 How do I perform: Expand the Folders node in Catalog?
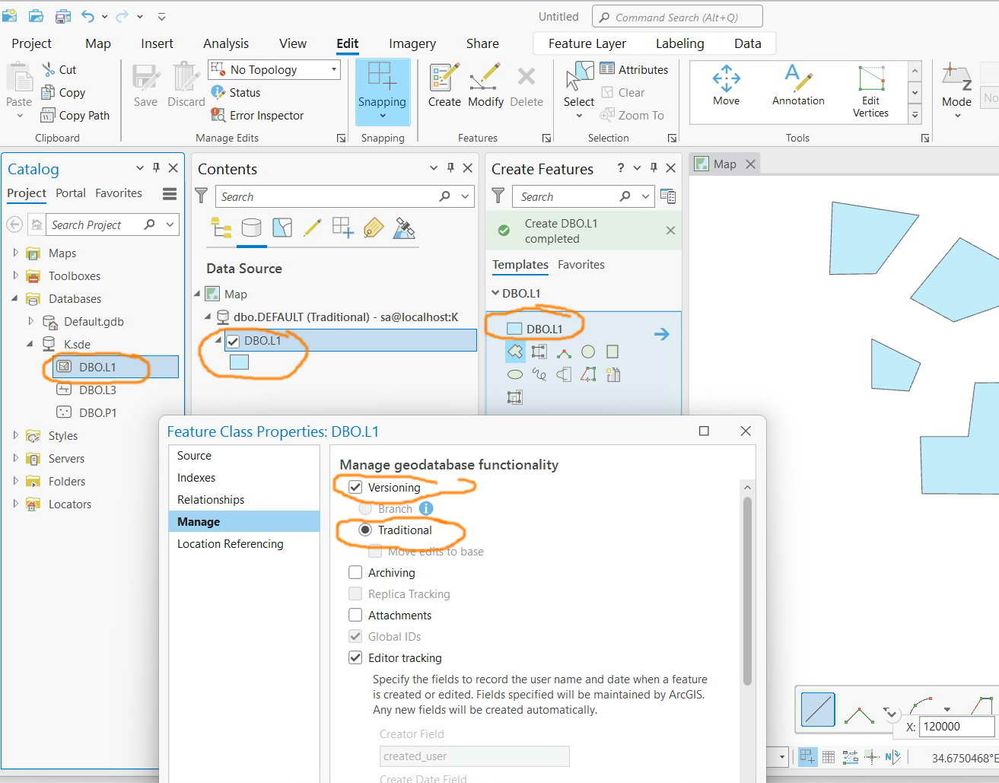[x=15, y=481]
